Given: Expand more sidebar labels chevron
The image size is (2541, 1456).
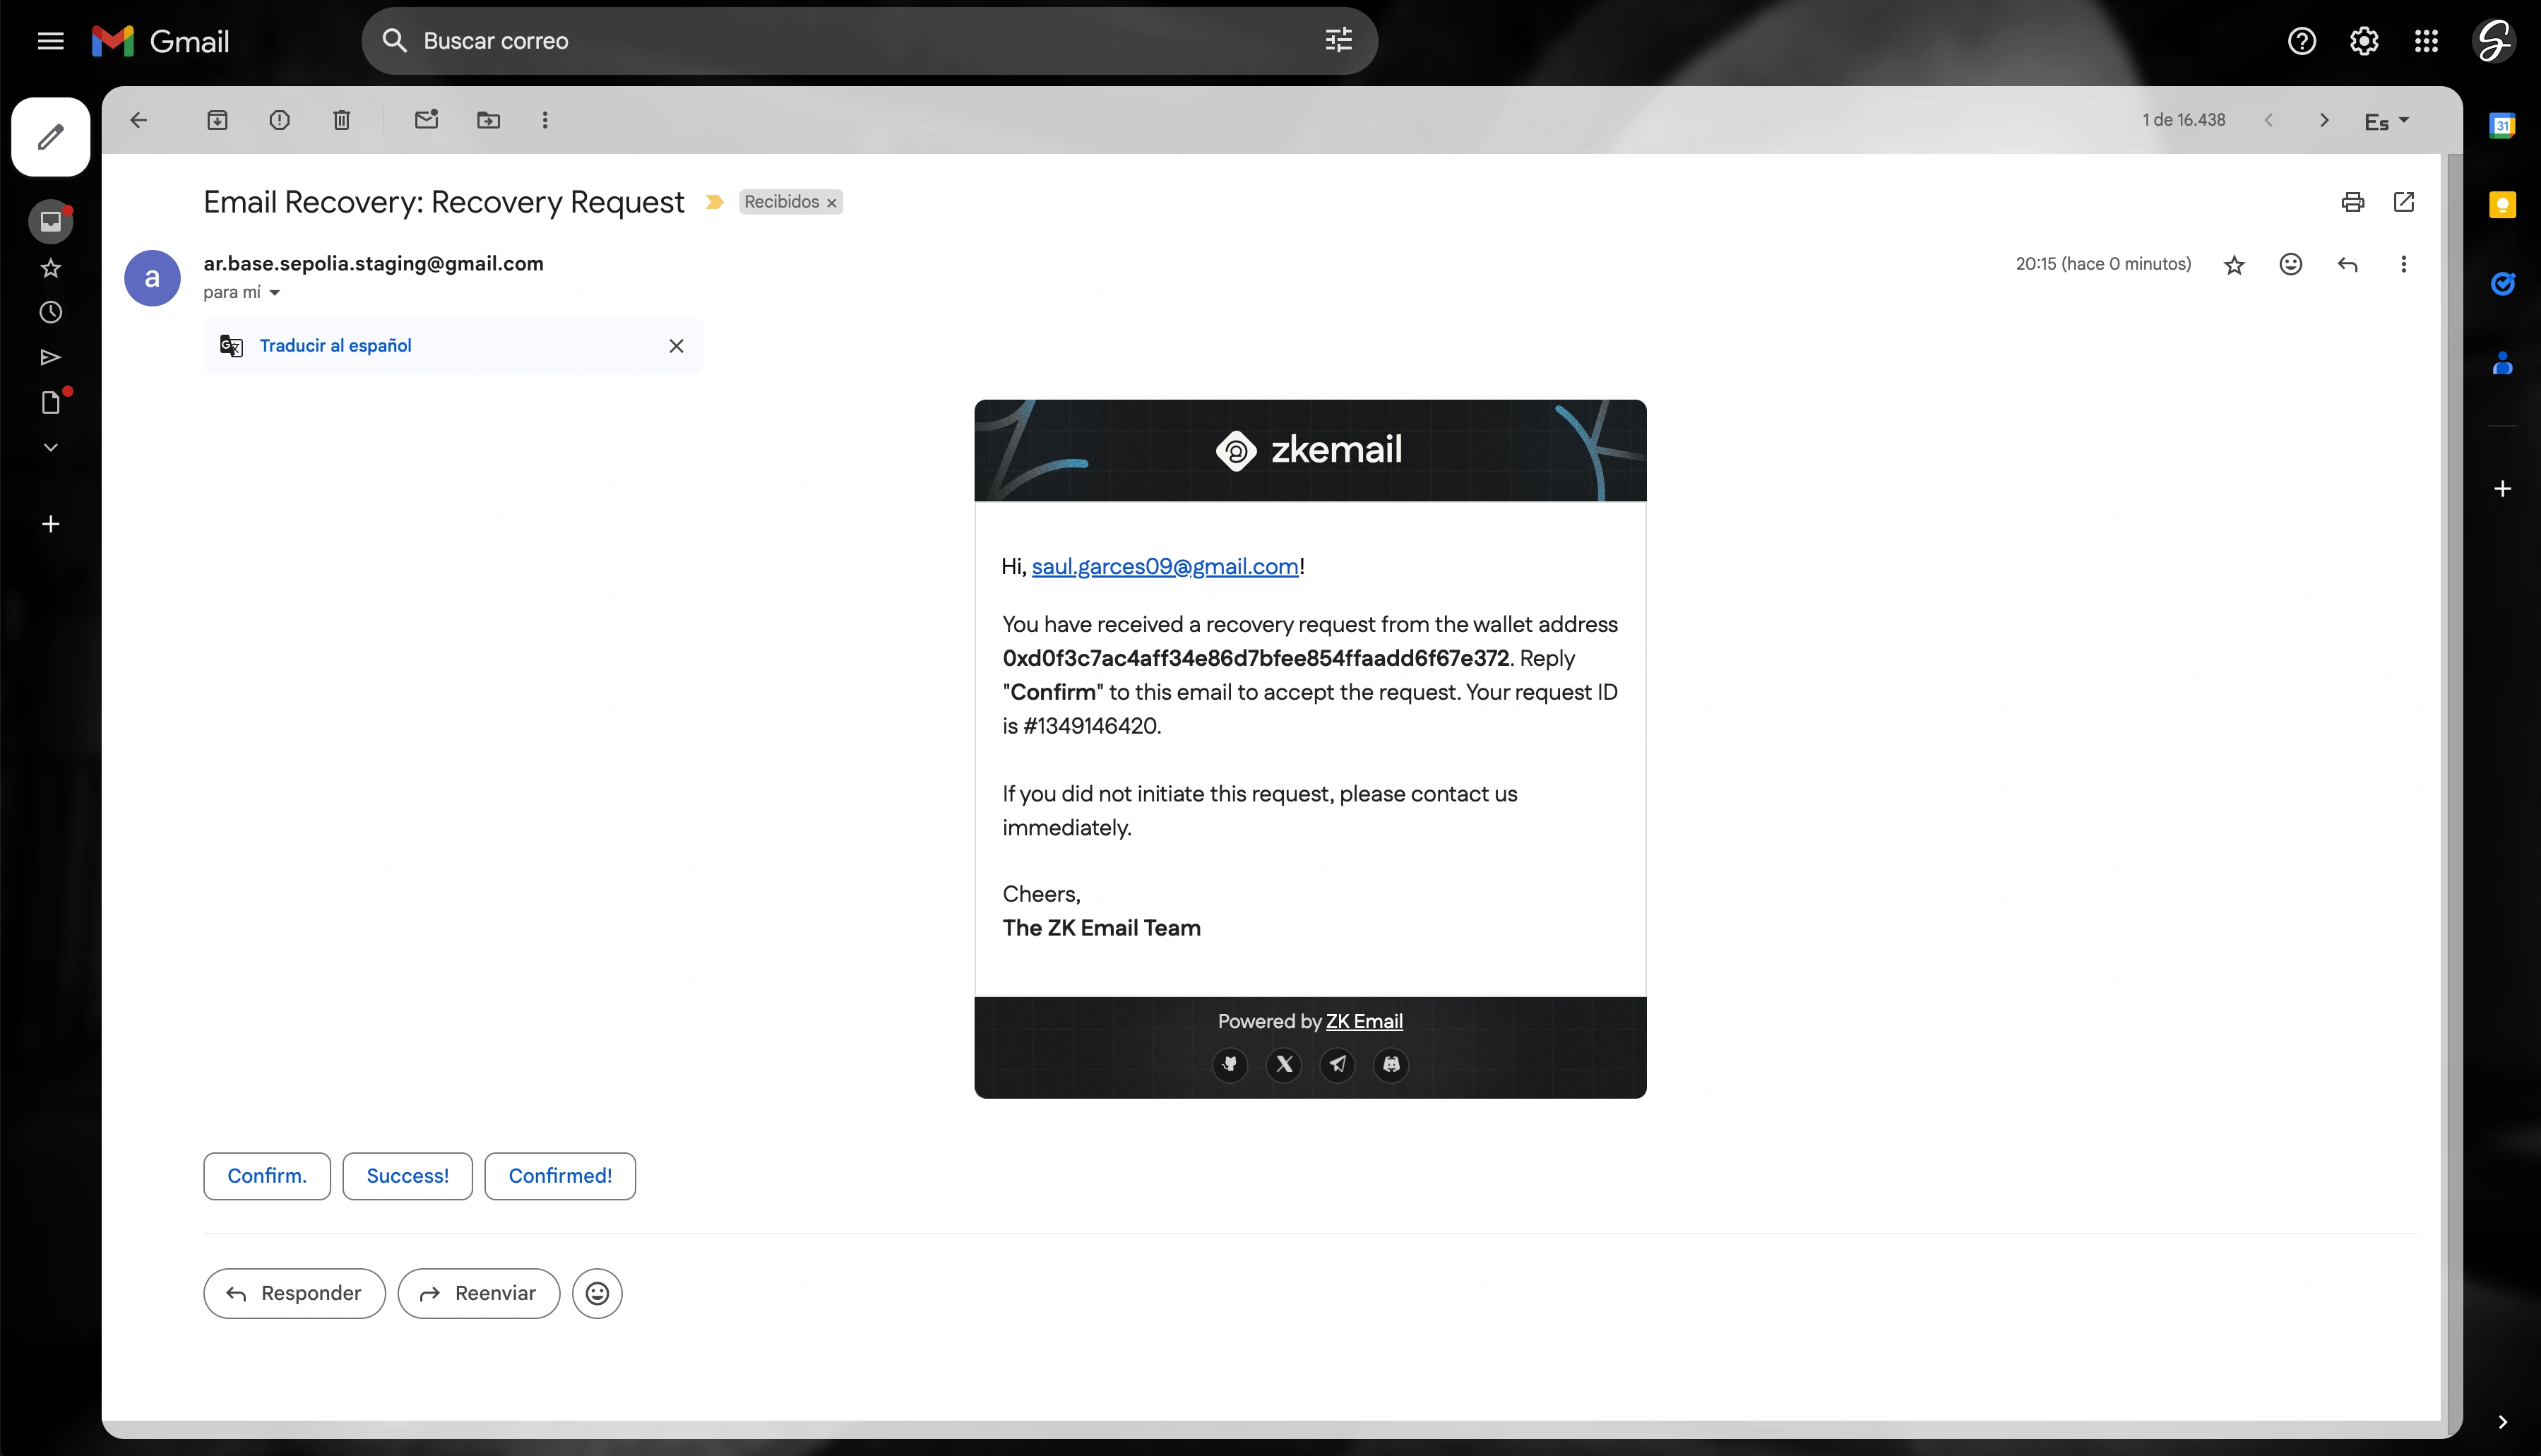Looking at the screenshot, I should pos(50,448).
